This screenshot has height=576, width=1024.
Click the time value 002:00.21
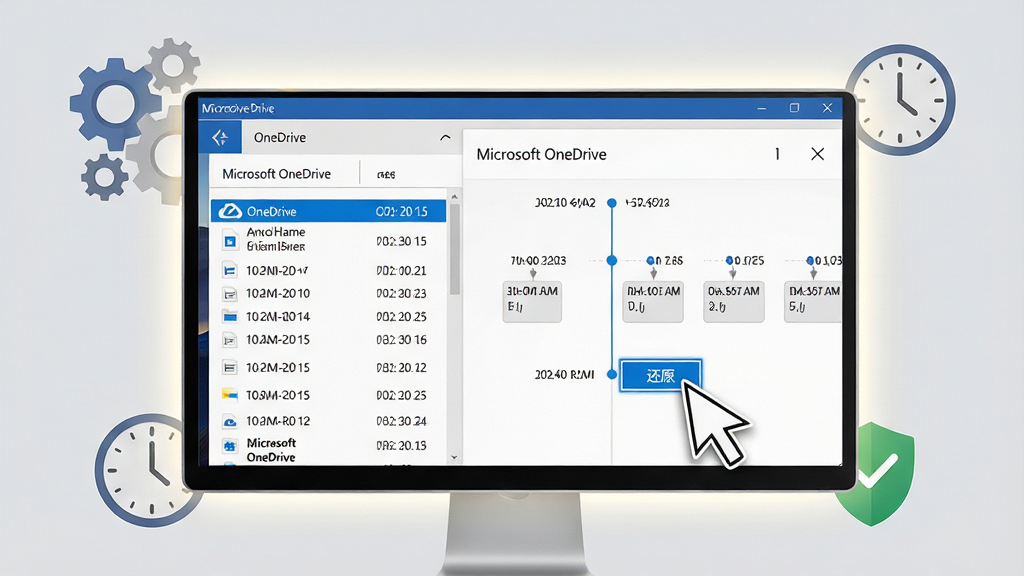click(x=401, y=270)
